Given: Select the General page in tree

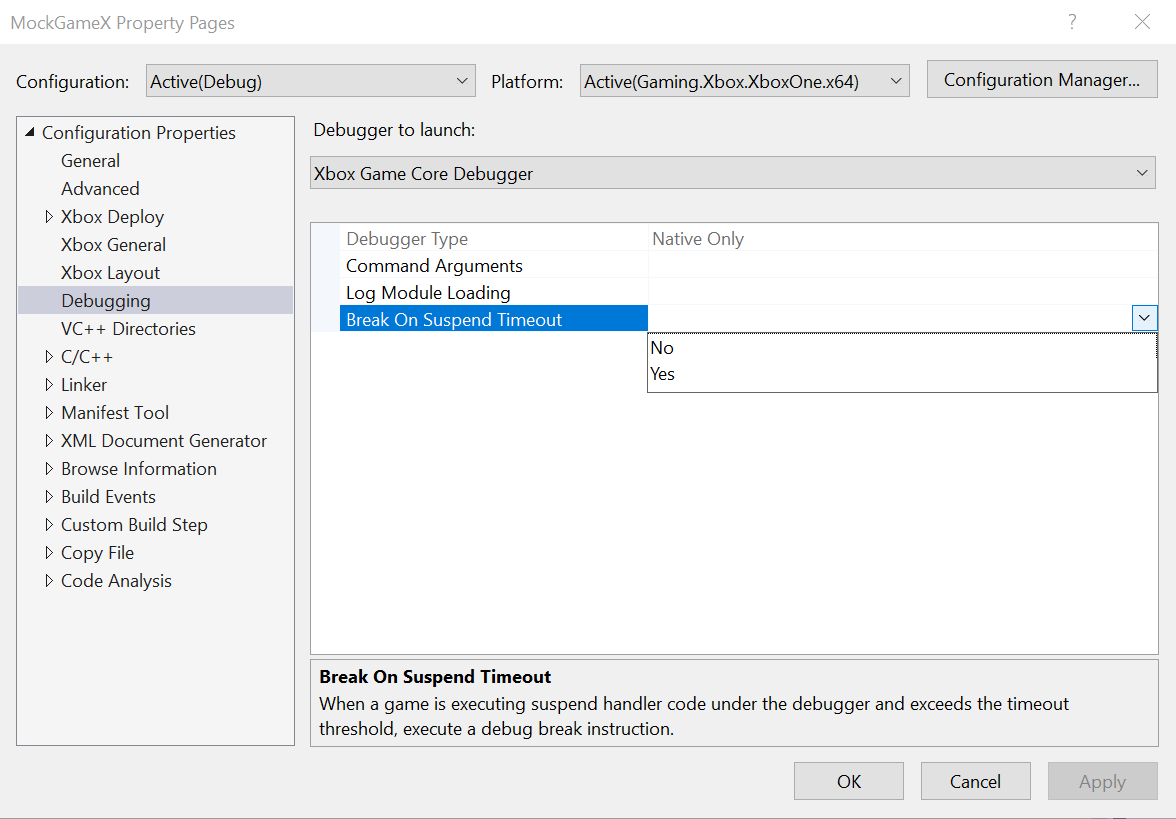Looking at the screenshot, I should 90,160.
